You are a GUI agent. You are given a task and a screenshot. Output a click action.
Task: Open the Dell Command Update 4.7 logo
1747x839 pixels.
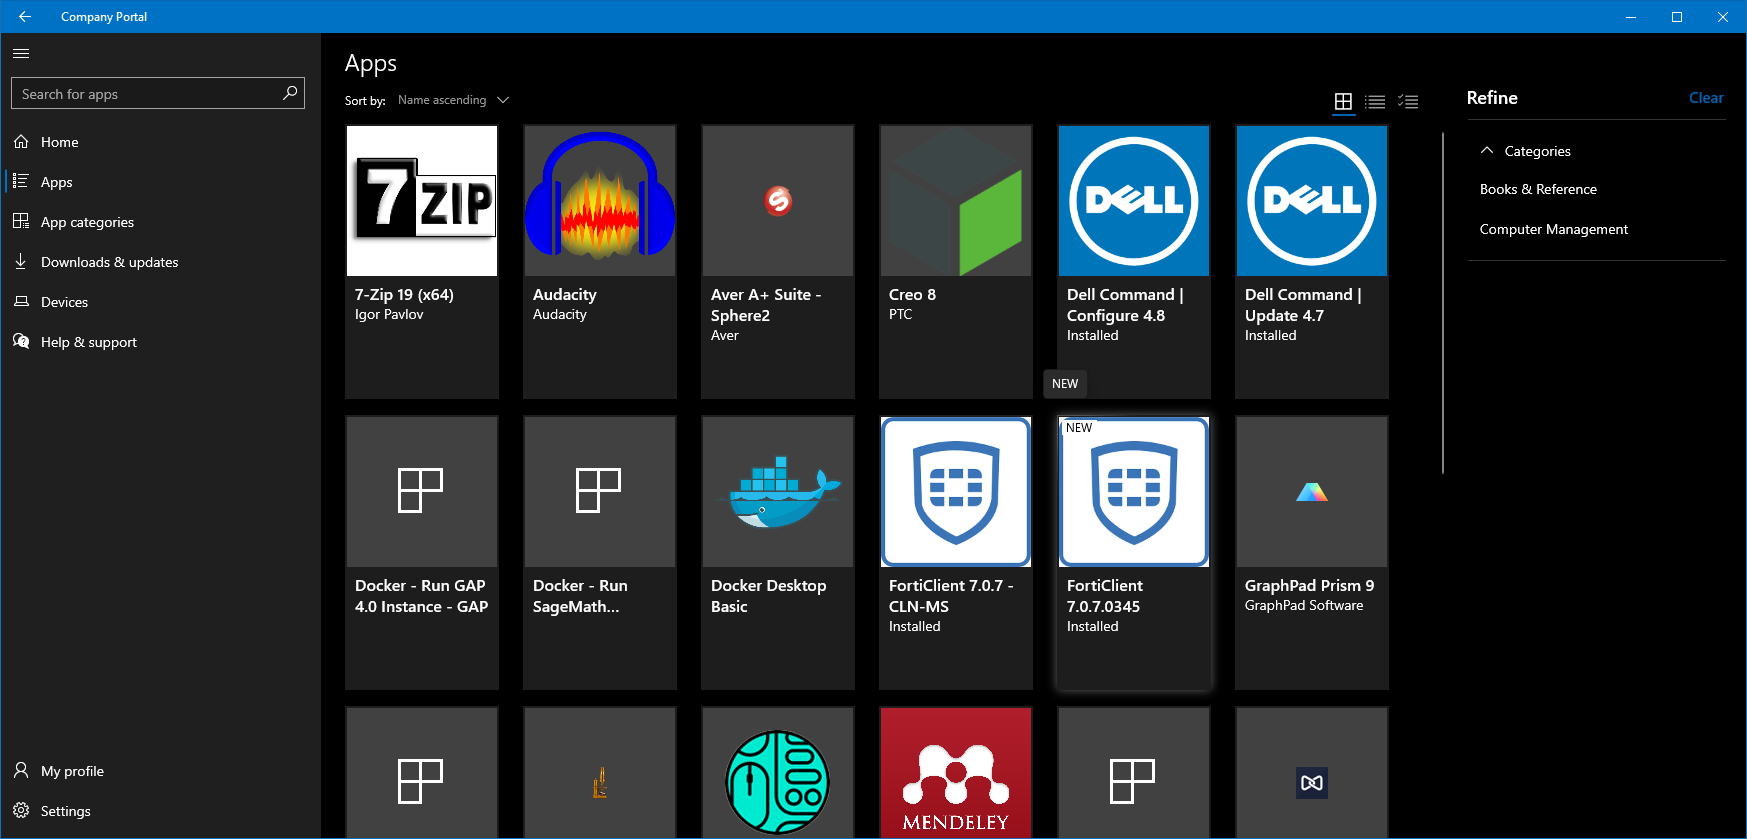click(1312, 201)
